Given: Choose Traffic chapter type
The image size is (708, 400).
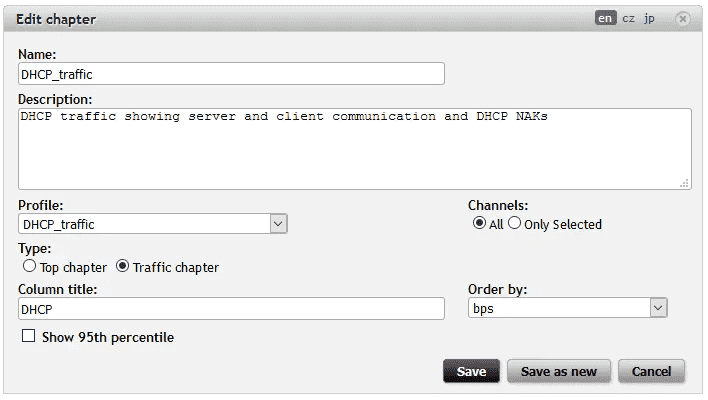Looking at the screenshot, I should 123,267.
